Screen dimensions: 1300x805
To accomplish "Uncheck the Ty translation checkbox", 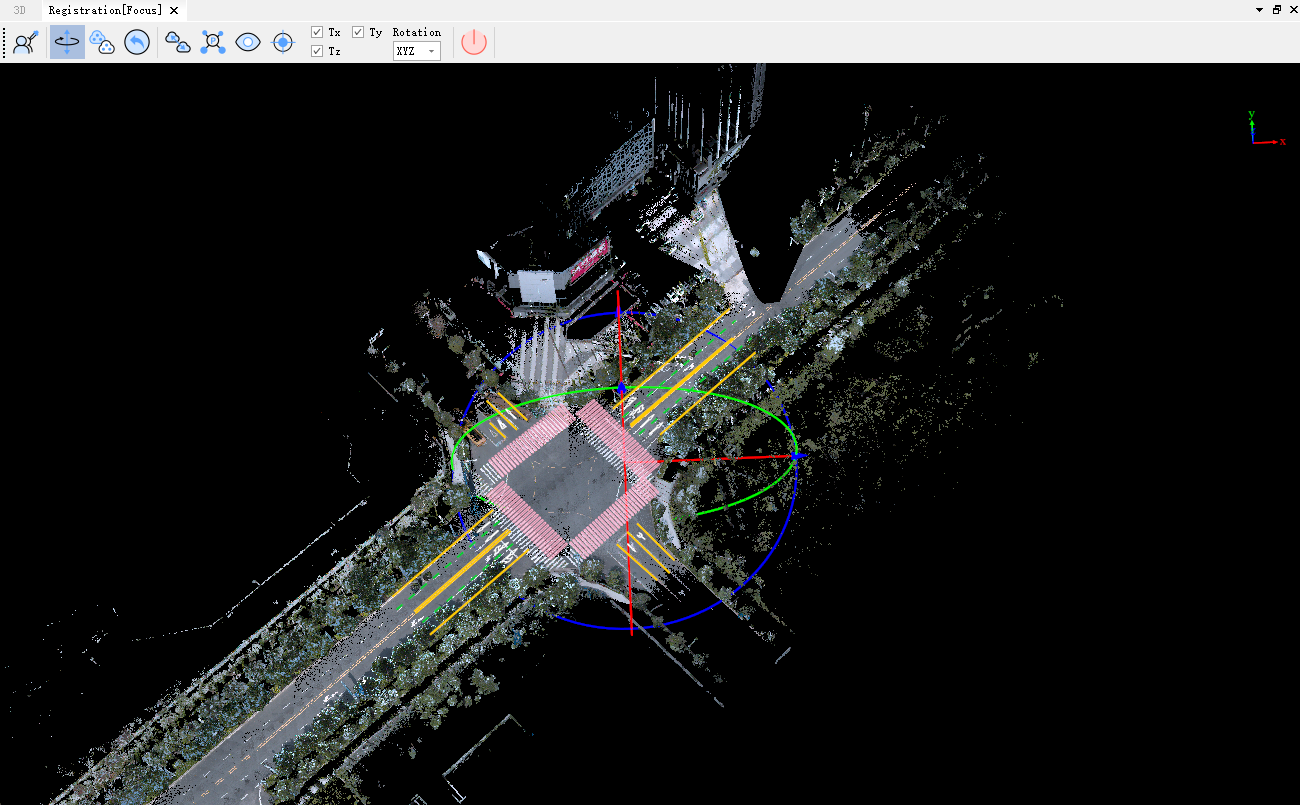I will (358, 32).
